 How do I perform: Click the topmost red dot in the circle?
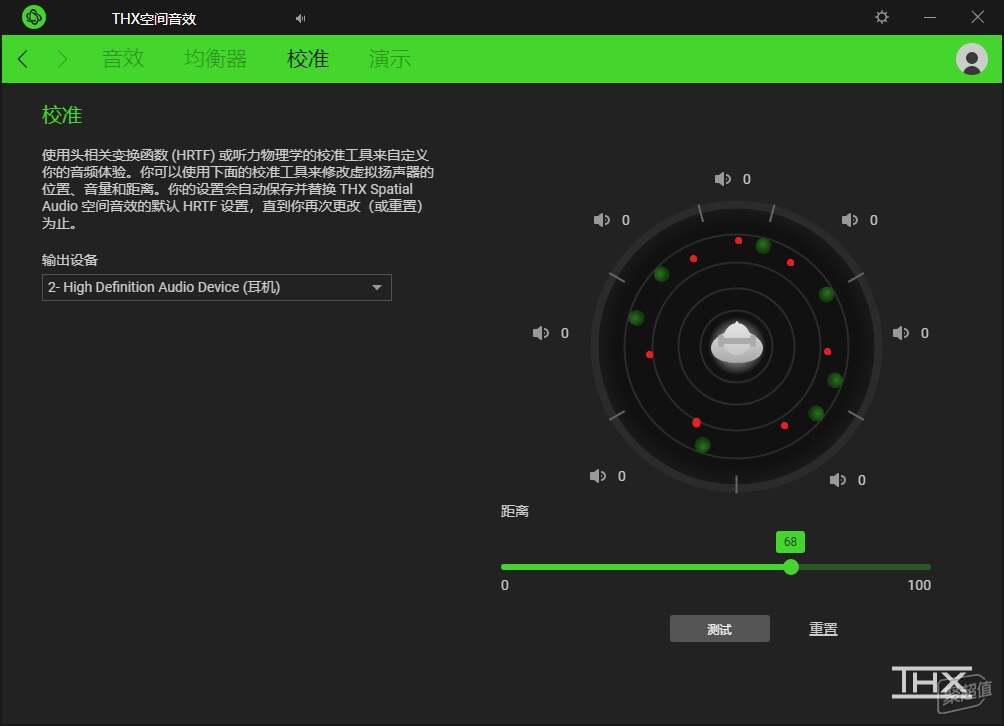[x=738, y=241]
